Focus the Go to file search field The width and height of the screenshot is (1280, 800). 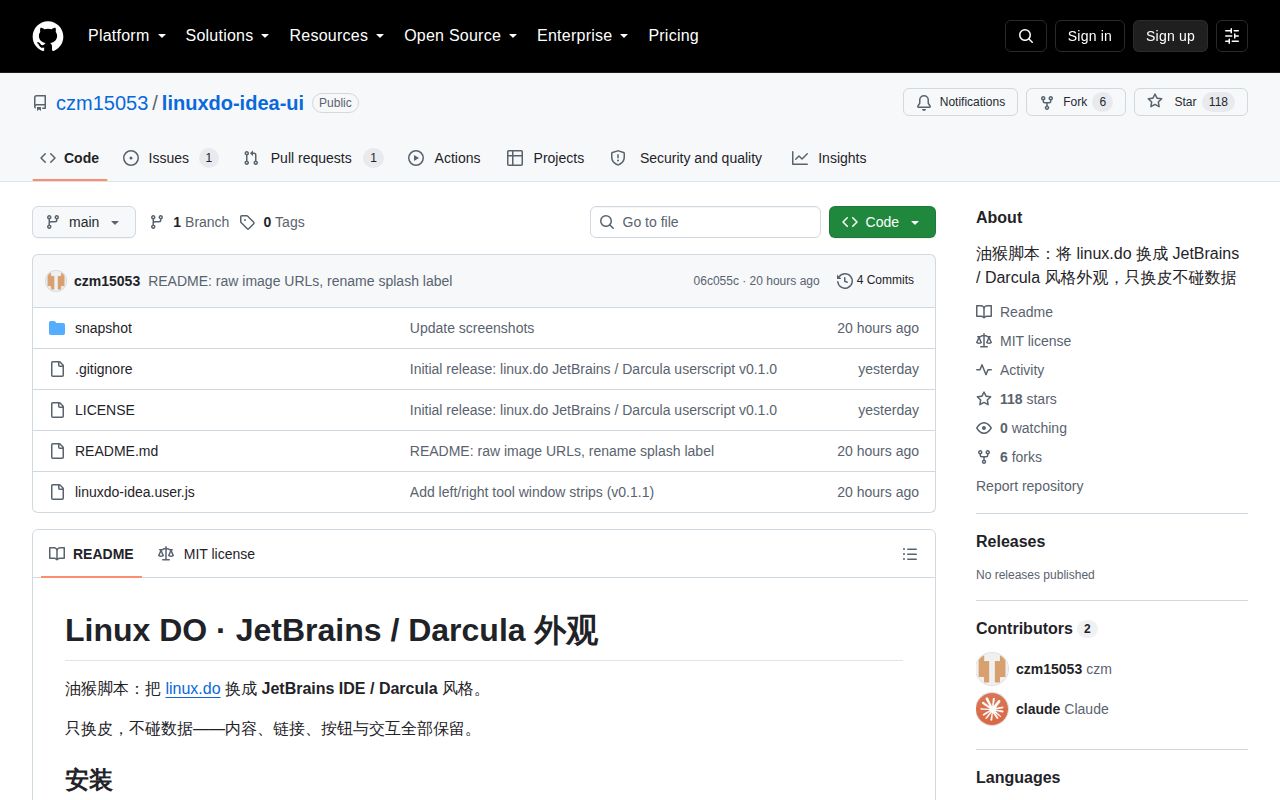click(x=705, y=222)
